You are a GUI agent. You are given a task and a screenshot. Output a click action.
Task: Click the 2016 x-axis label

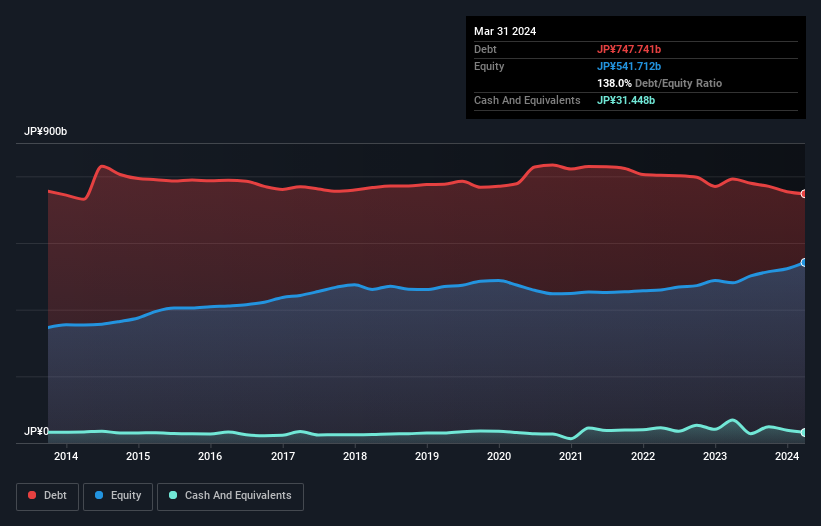[210, 456]
